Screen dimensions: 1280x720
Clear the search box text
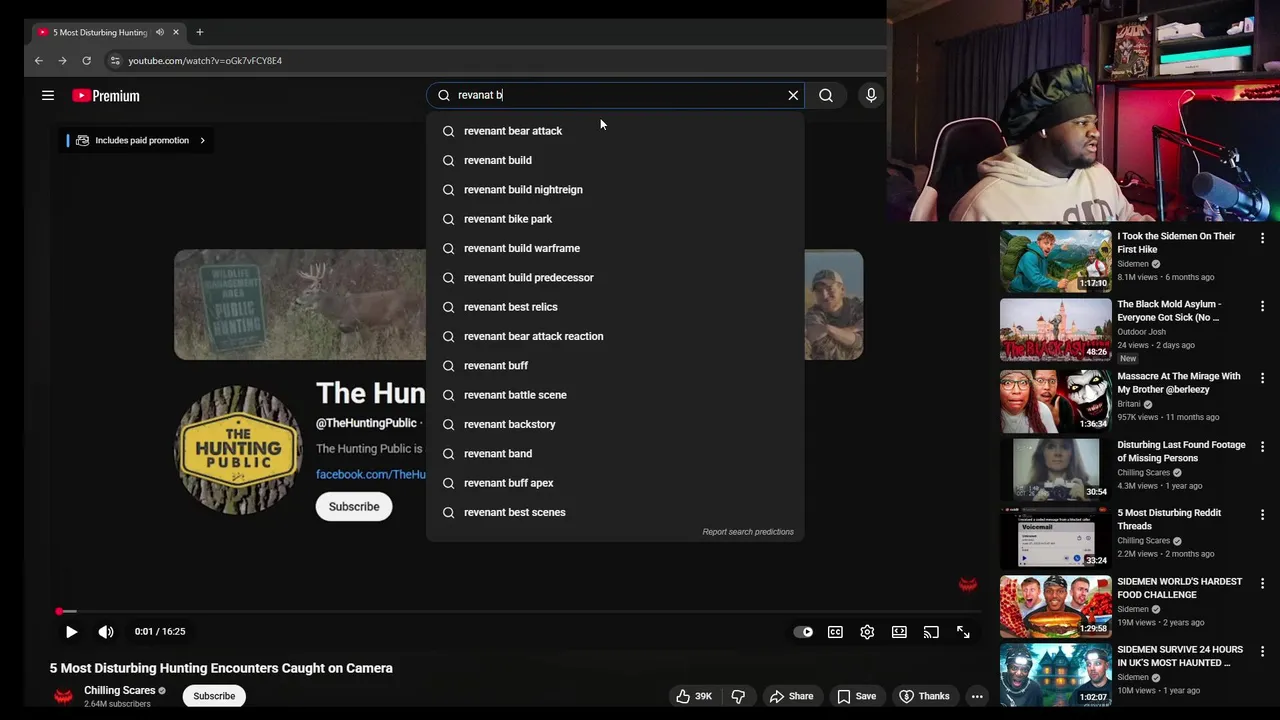[793, 95]
